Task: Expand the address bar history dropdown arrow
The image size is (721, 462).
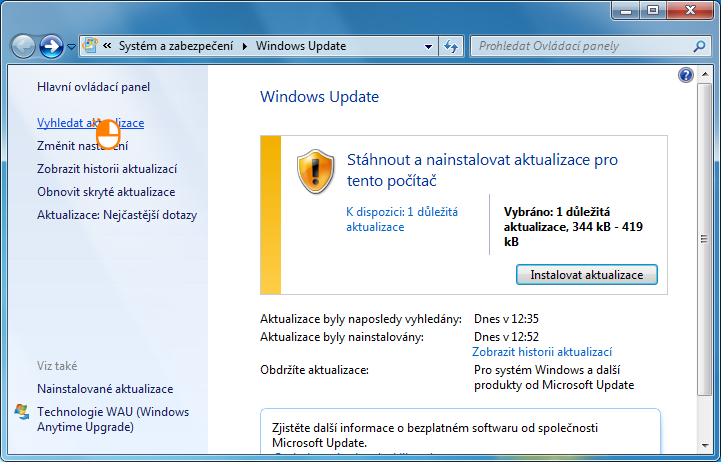Action: pos(428,46)
